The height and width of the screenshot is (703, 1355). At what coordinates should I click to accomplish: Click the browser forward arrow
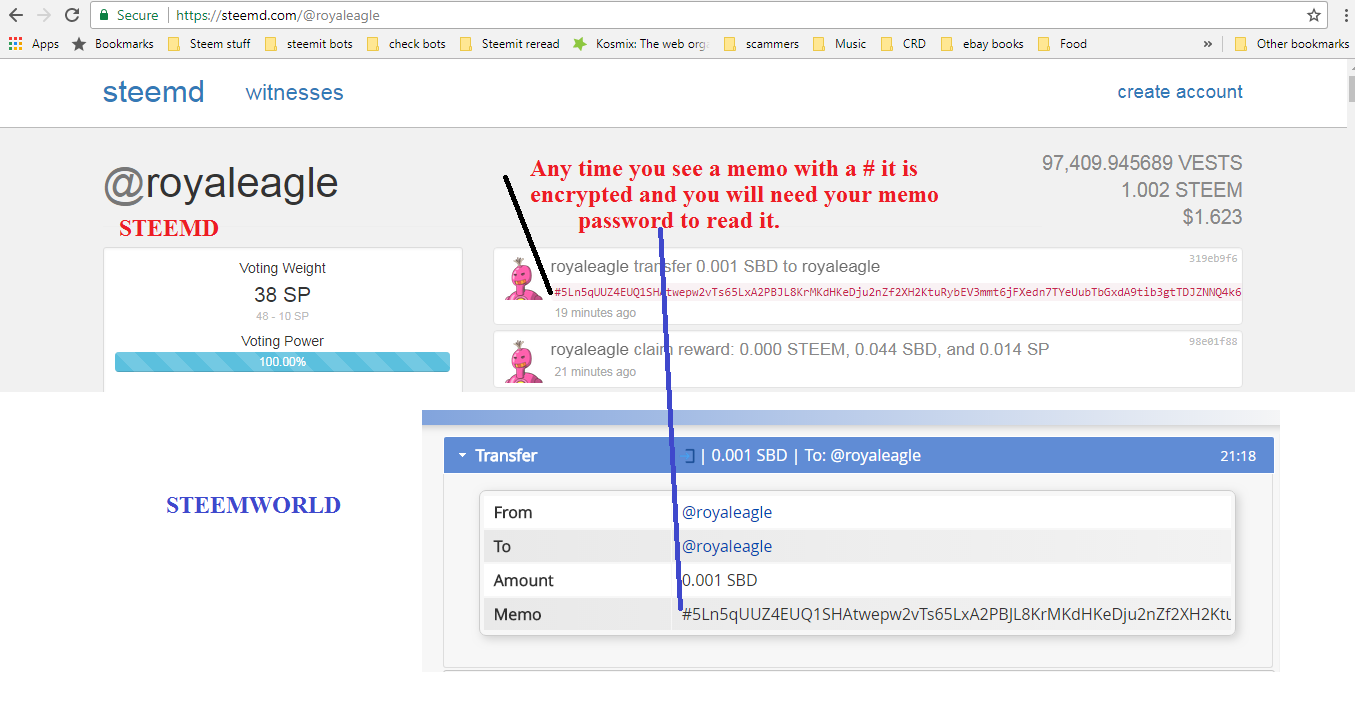(44, 15)
